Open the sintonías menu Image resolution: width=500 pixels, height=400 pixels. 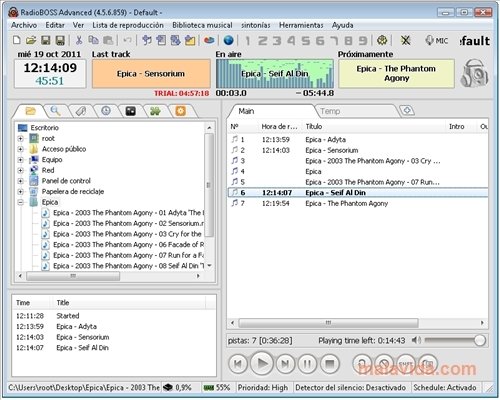pos(256,25)
